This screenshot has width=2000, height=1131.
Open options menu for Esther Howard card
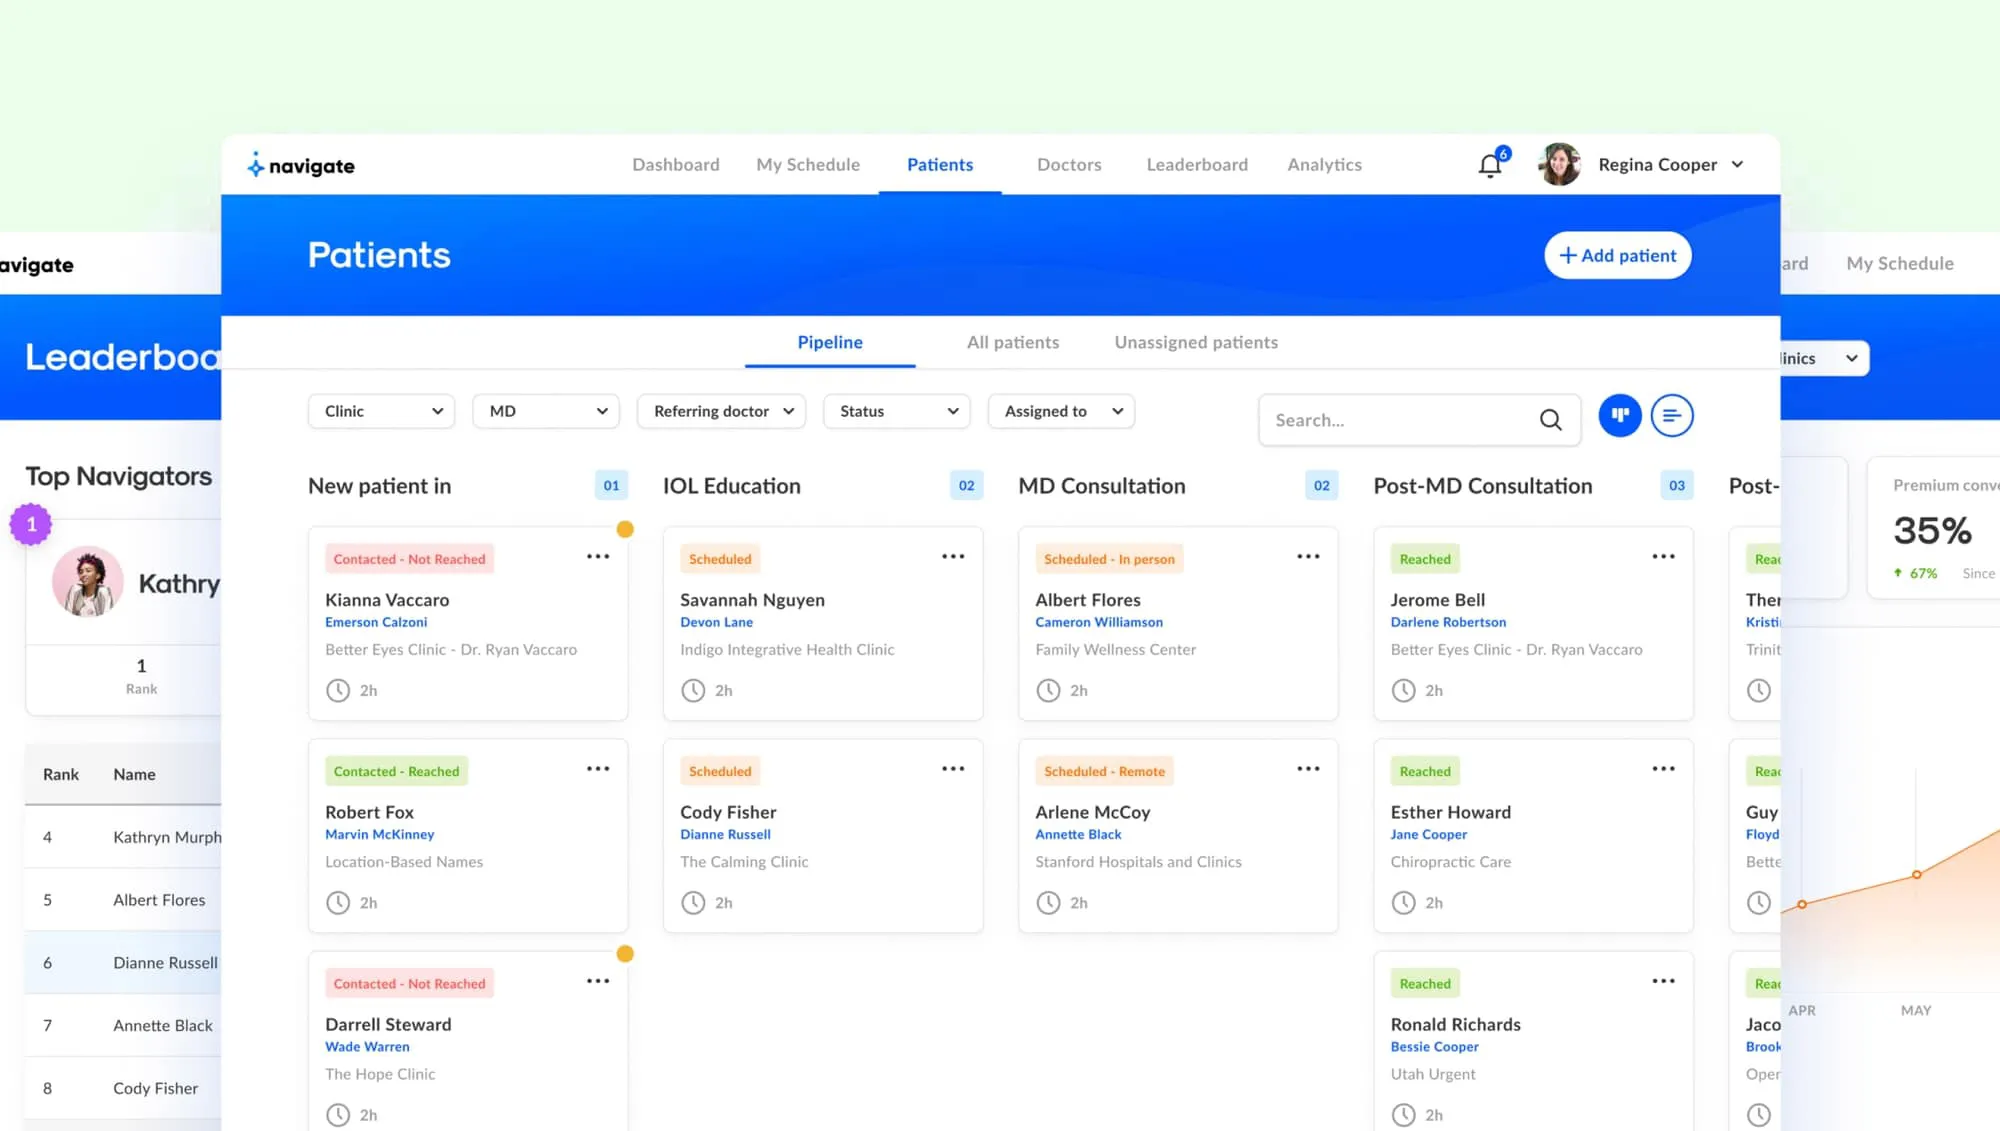point(1663,768)
